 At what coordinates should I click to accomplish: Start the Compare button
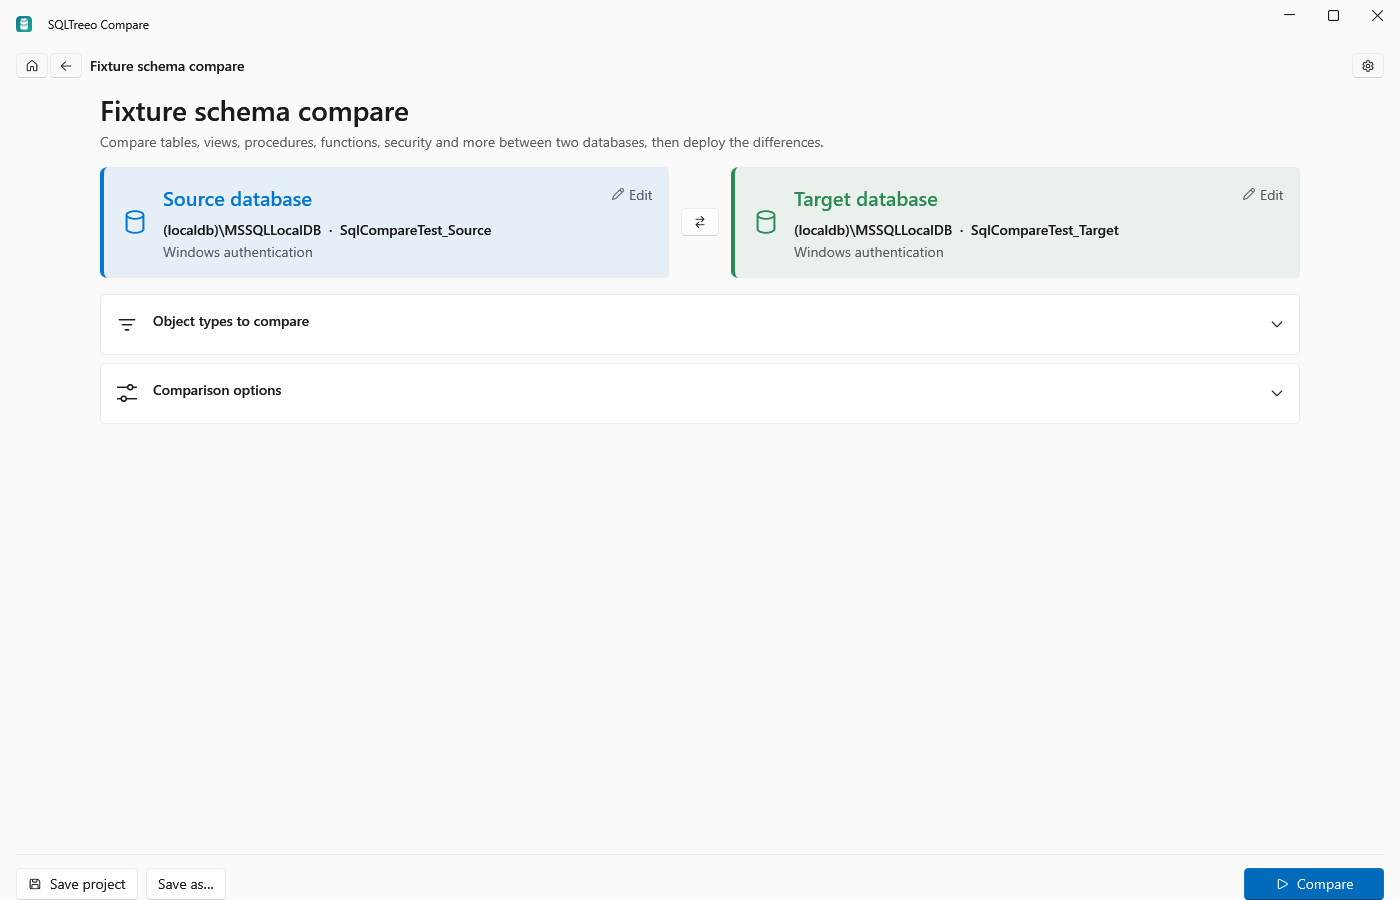coord(1314,884)
